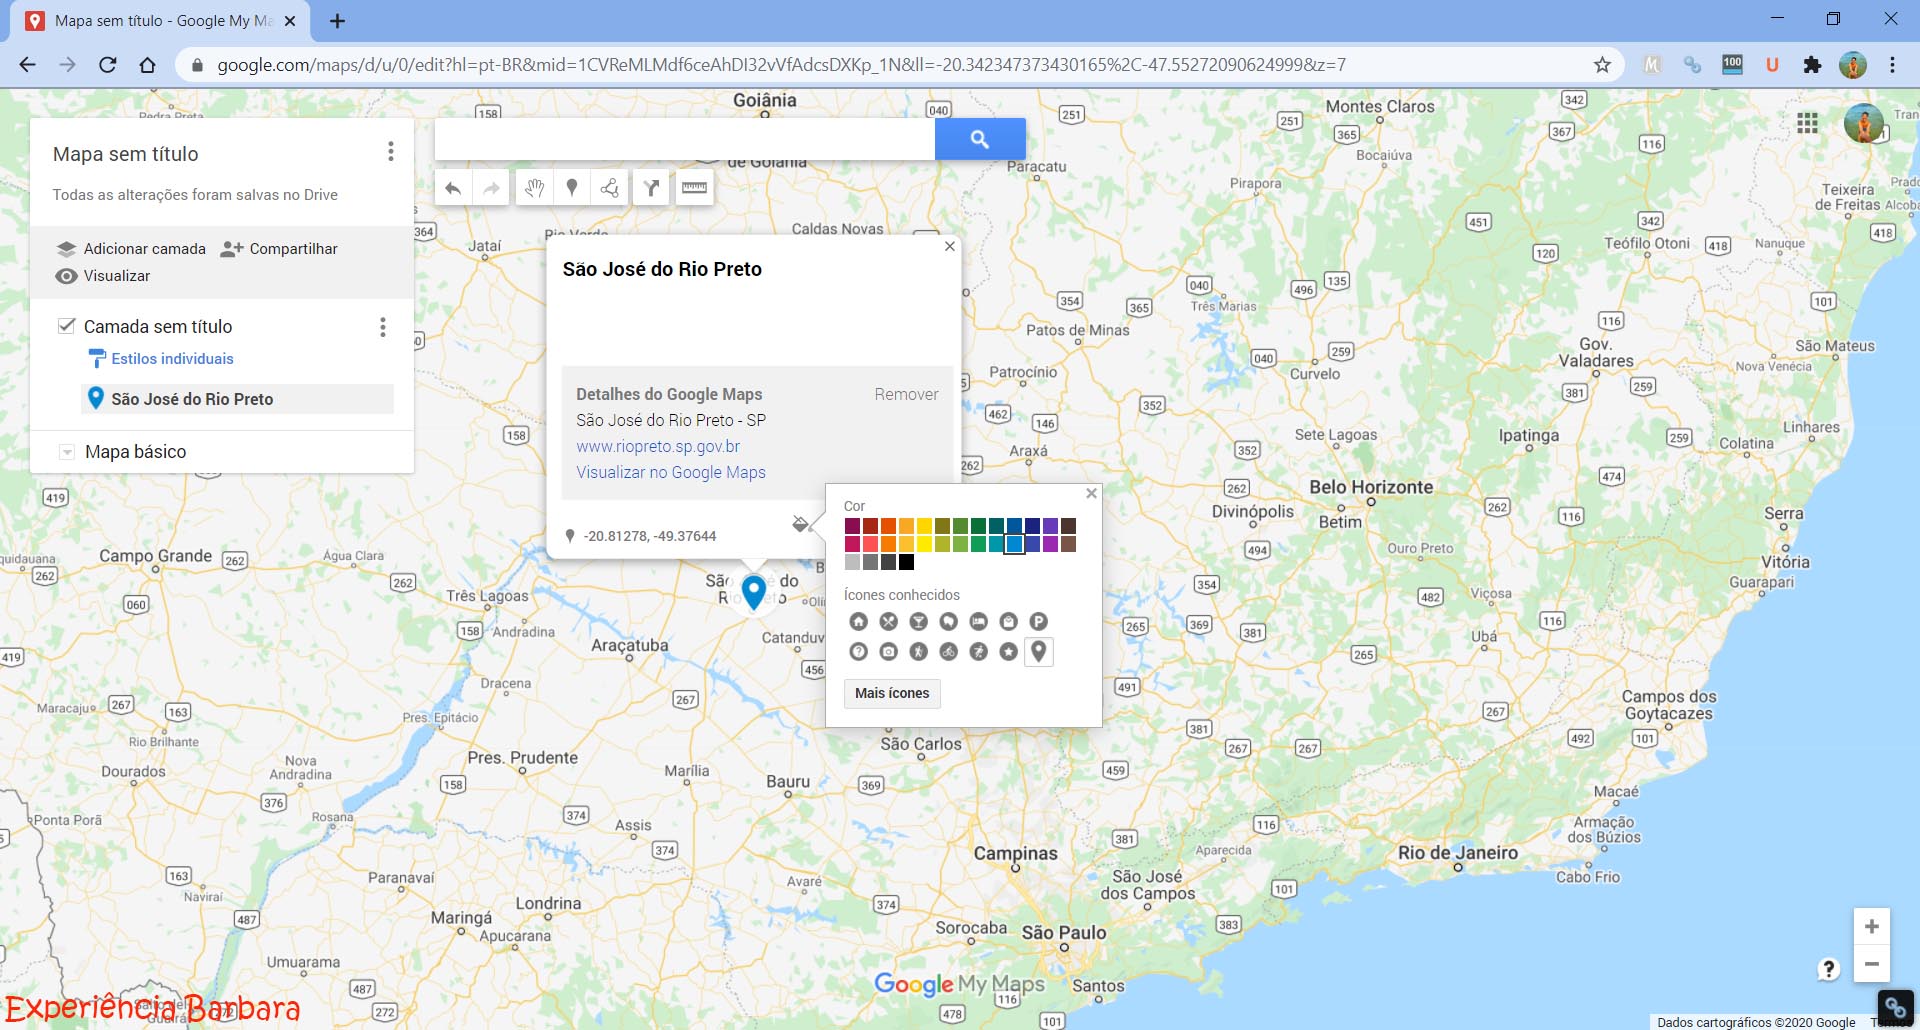The height and width of the screenshot is (1030, 1920).
Task: Open the Camada sem título layer menu
Action: 382,327
